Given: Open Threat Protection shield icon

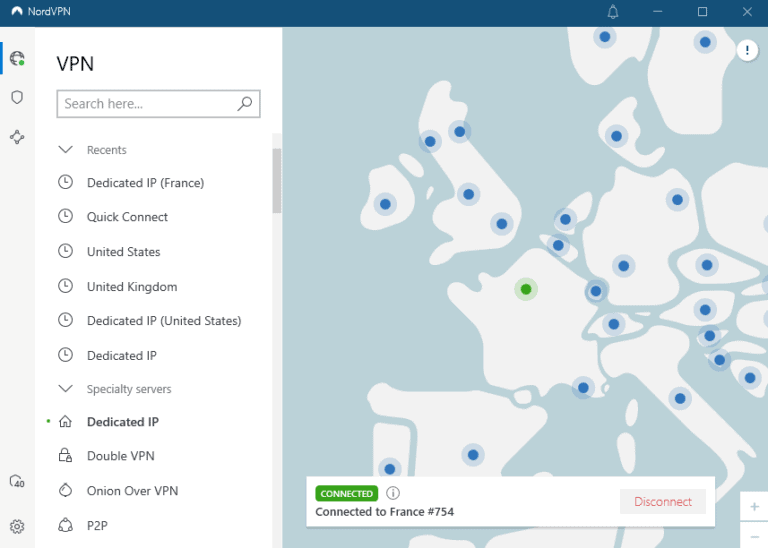Looking at the screenshot, I should (17, 98).
